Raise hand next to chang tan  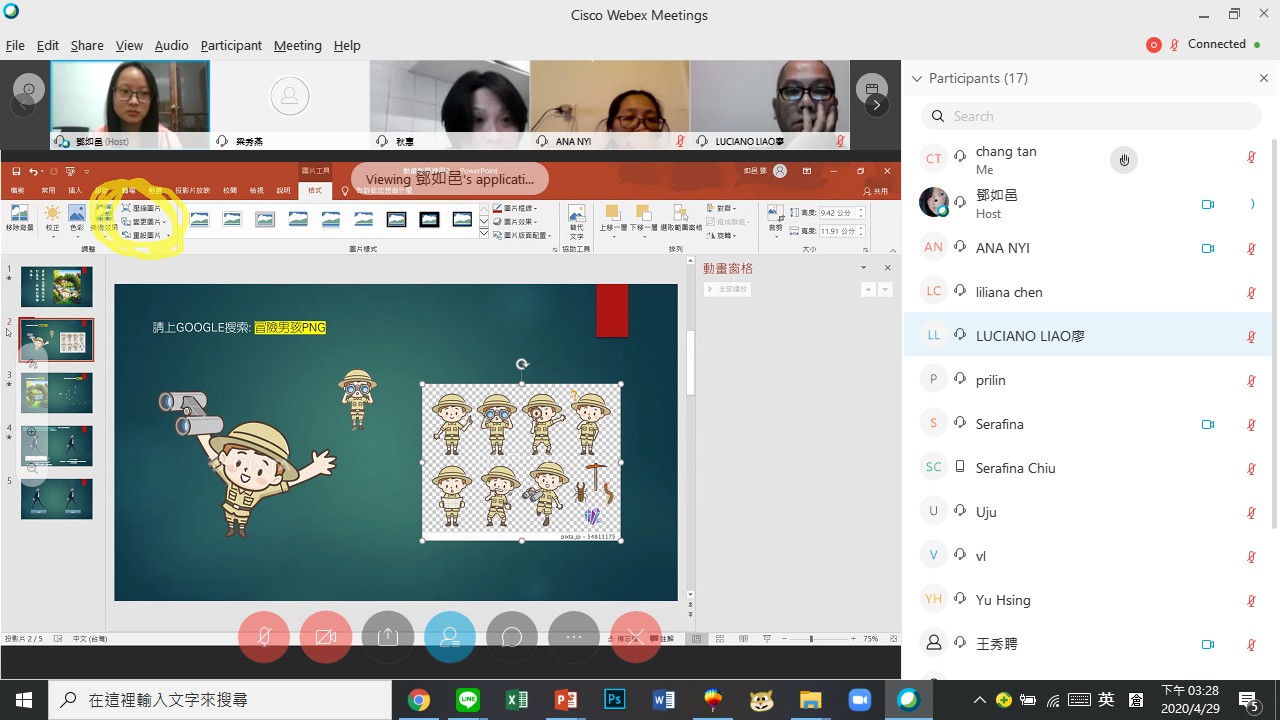point(1124,160)
